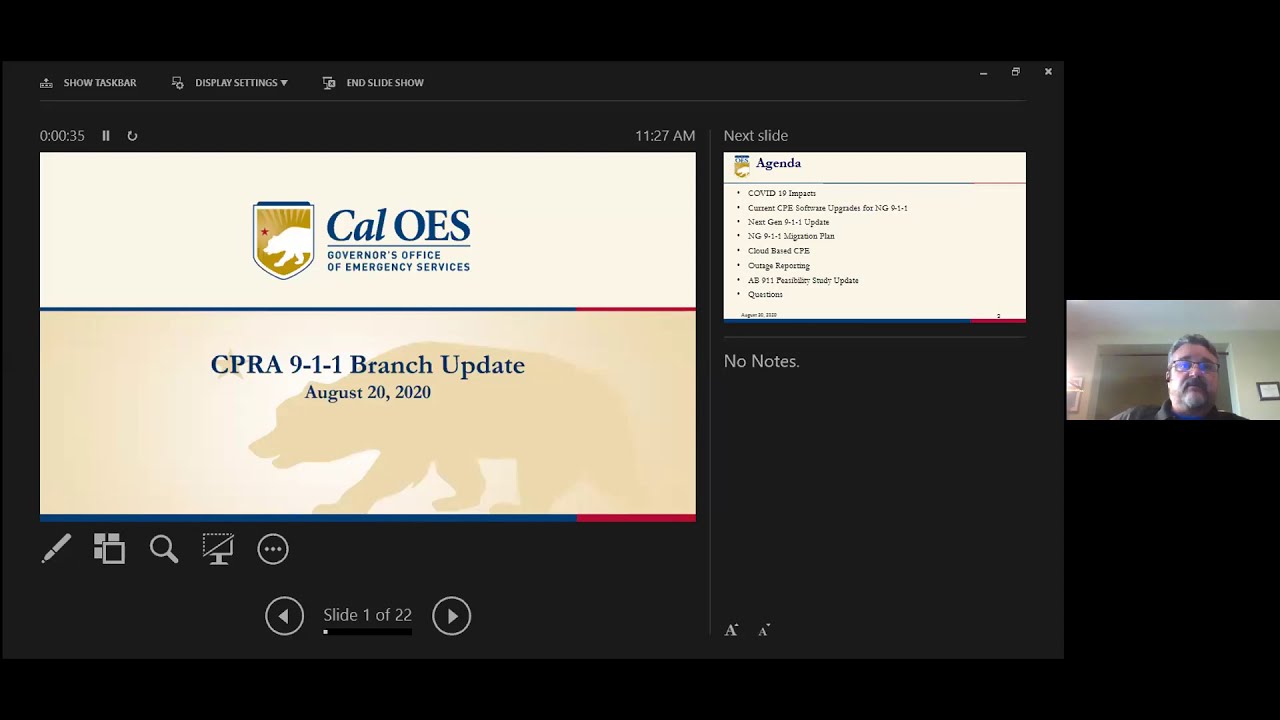Open more slide show options ellipsis
The image size is (1280, 720).
tap(273, 549)
